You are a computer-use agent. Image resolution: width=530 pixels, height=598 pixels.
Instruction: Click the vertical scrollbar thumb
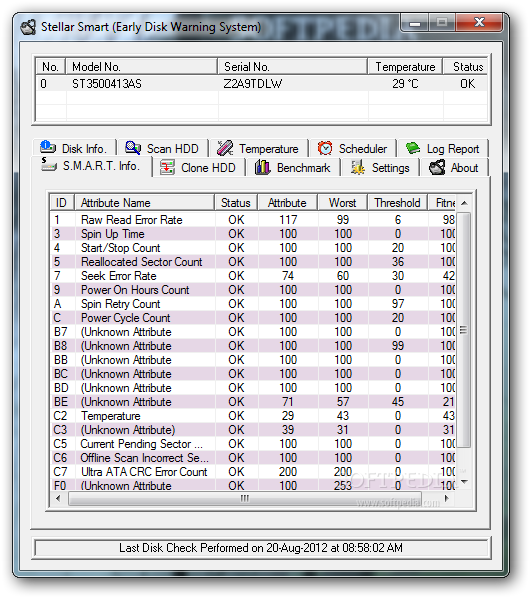click(464, 330)
